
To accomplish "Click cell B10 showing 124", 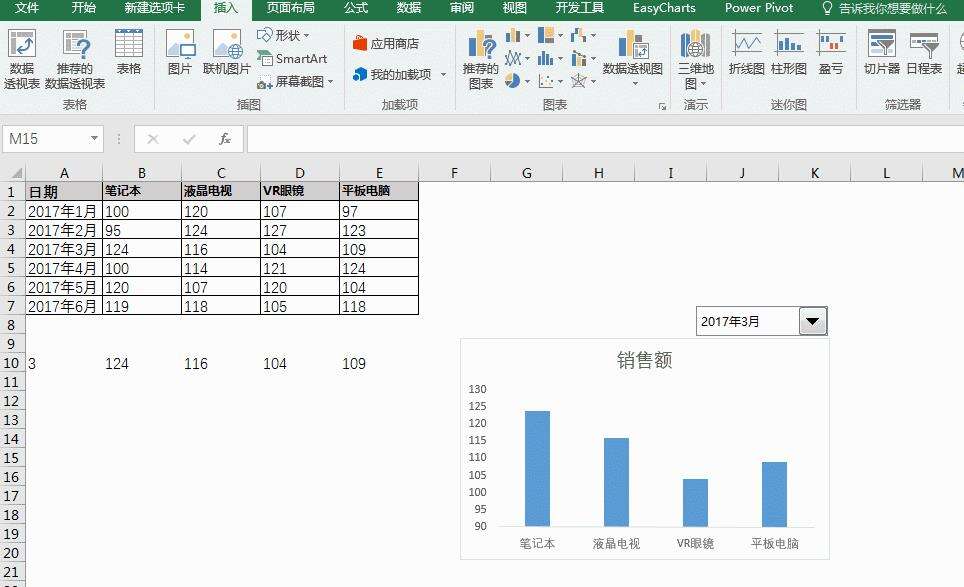I will [141, 364].
